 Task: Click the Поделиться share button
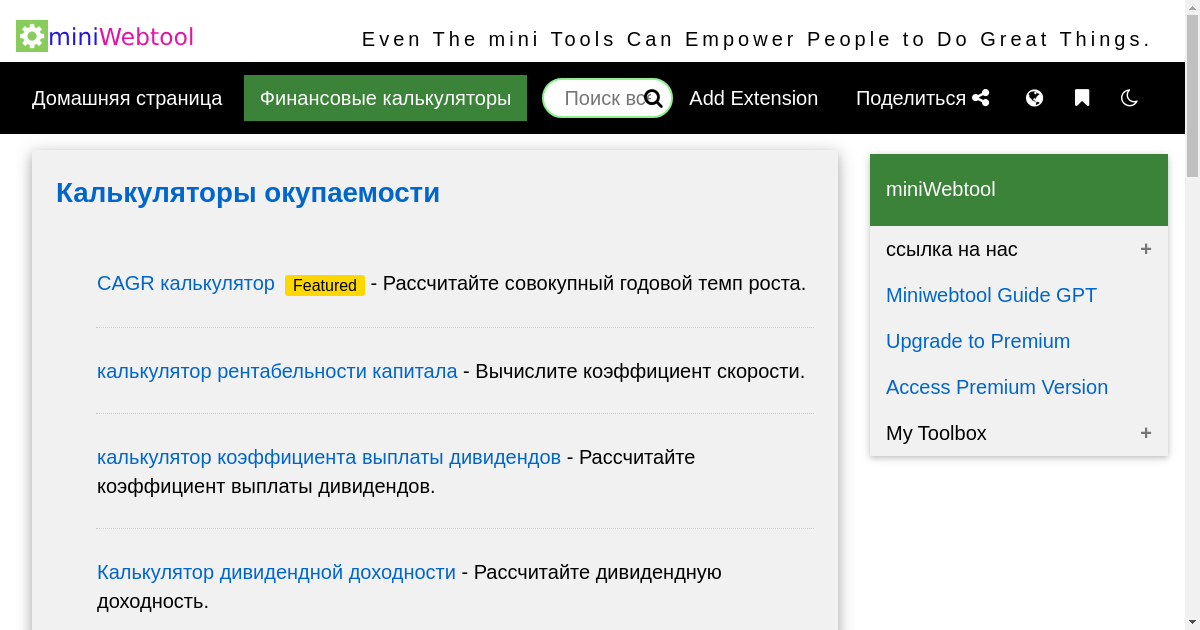tap(922, 98)
